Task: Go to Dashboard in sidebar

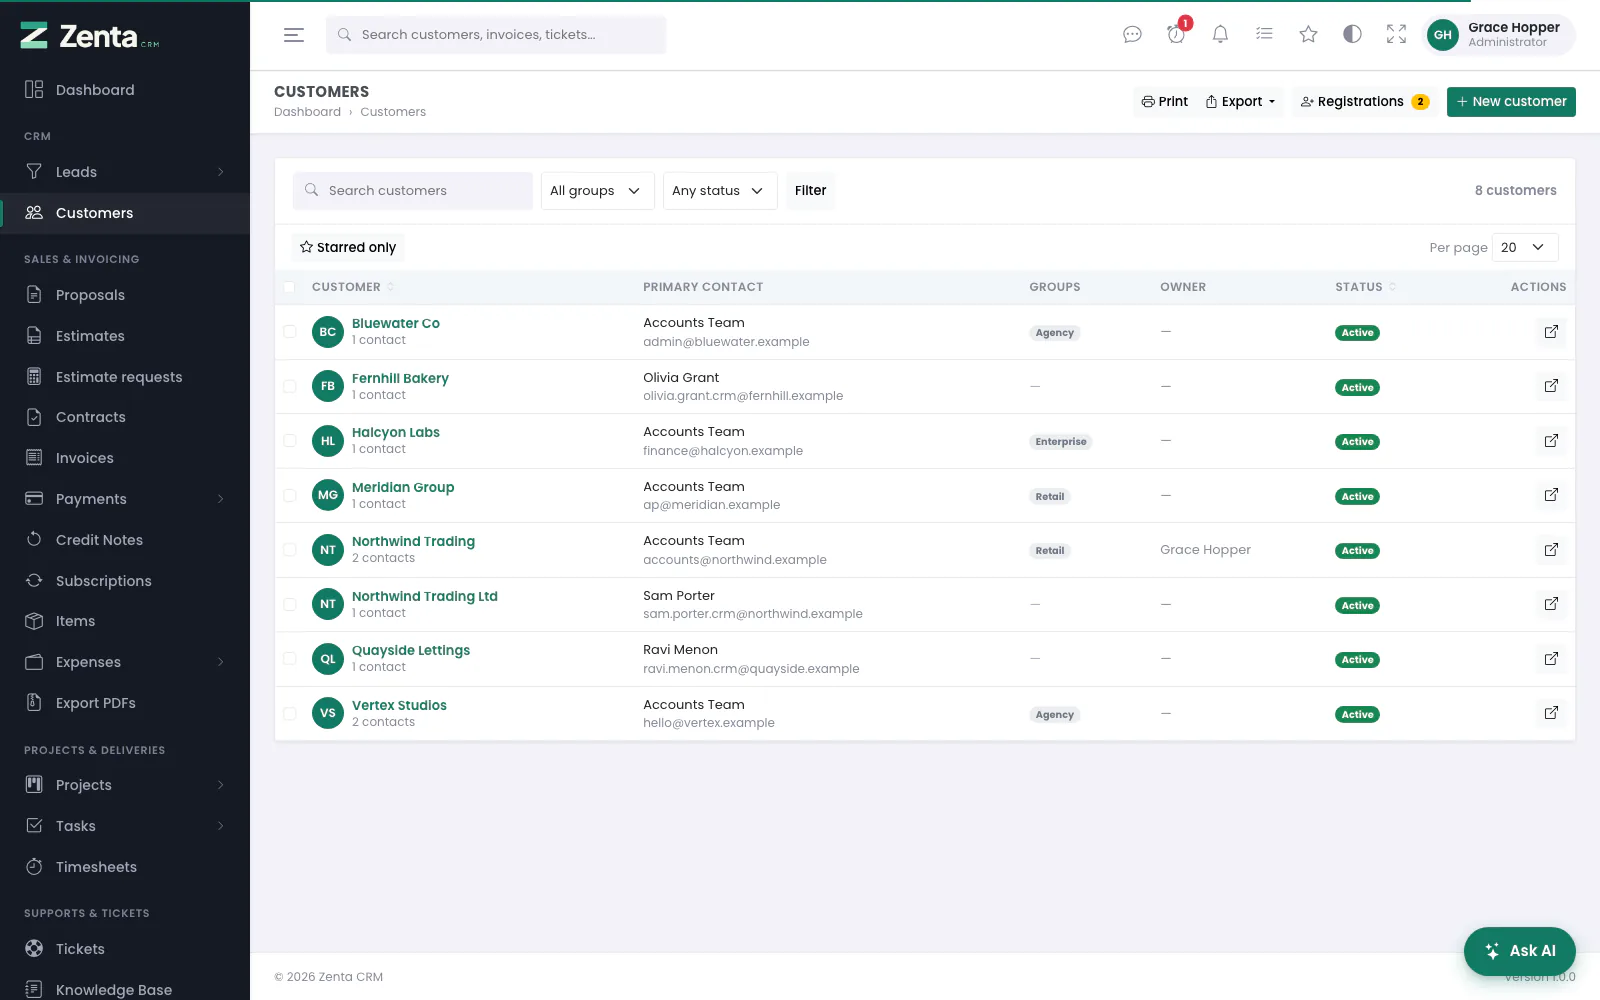Action: click(125, 90)
